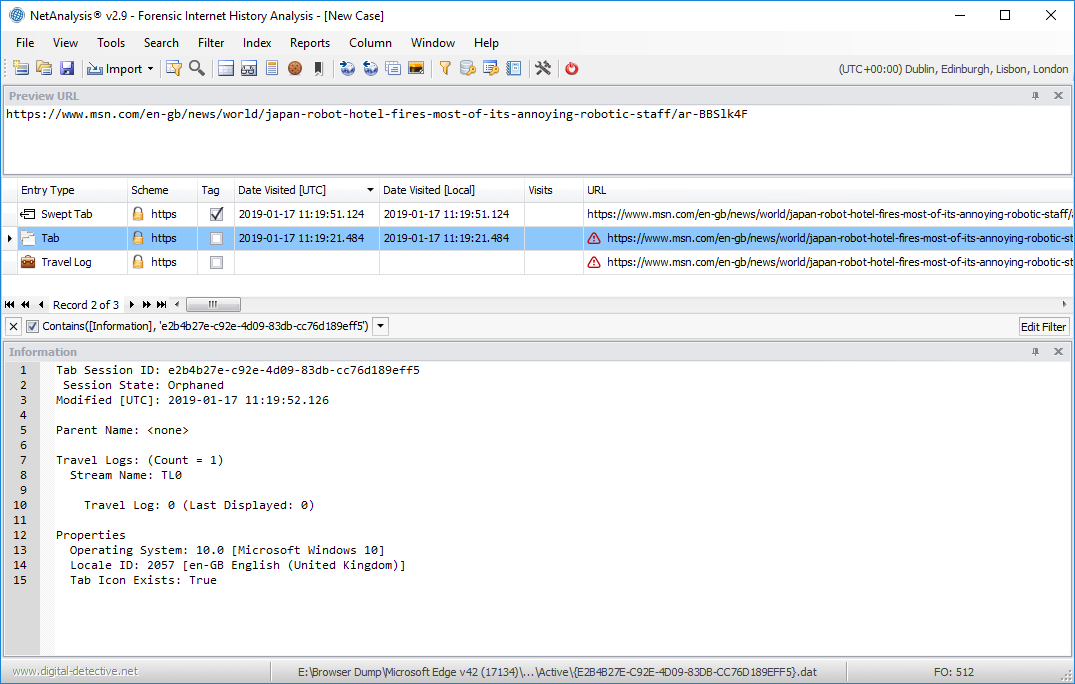Click the www.digital-detective.net status bar text
1075x684 pixels.
pos(75,671)
